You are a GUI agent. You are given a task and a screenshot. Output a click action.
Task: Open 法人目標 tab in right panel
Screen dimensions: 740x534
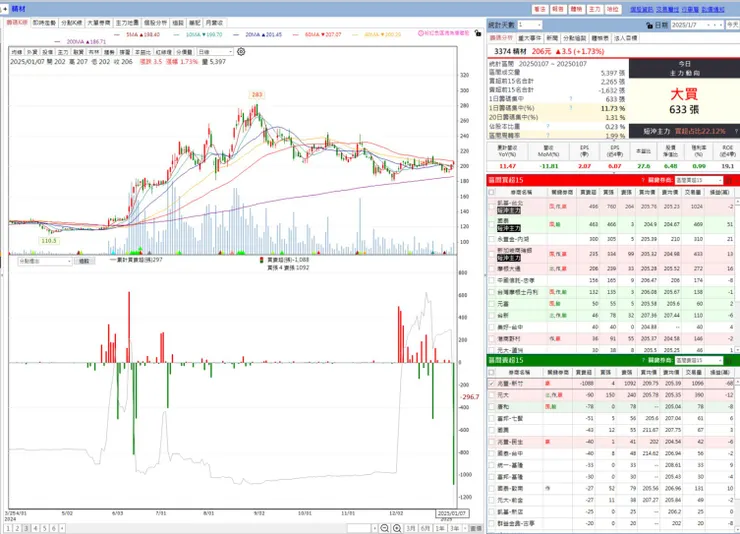626,38
